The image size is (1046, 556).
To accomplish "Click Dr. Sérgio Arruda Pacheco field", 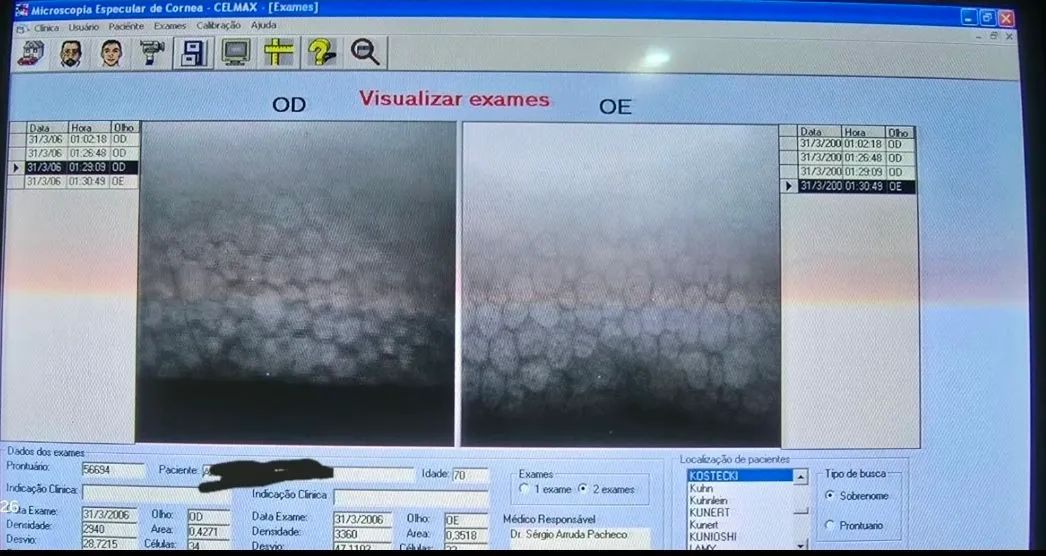I will click(x=578, y=536).
